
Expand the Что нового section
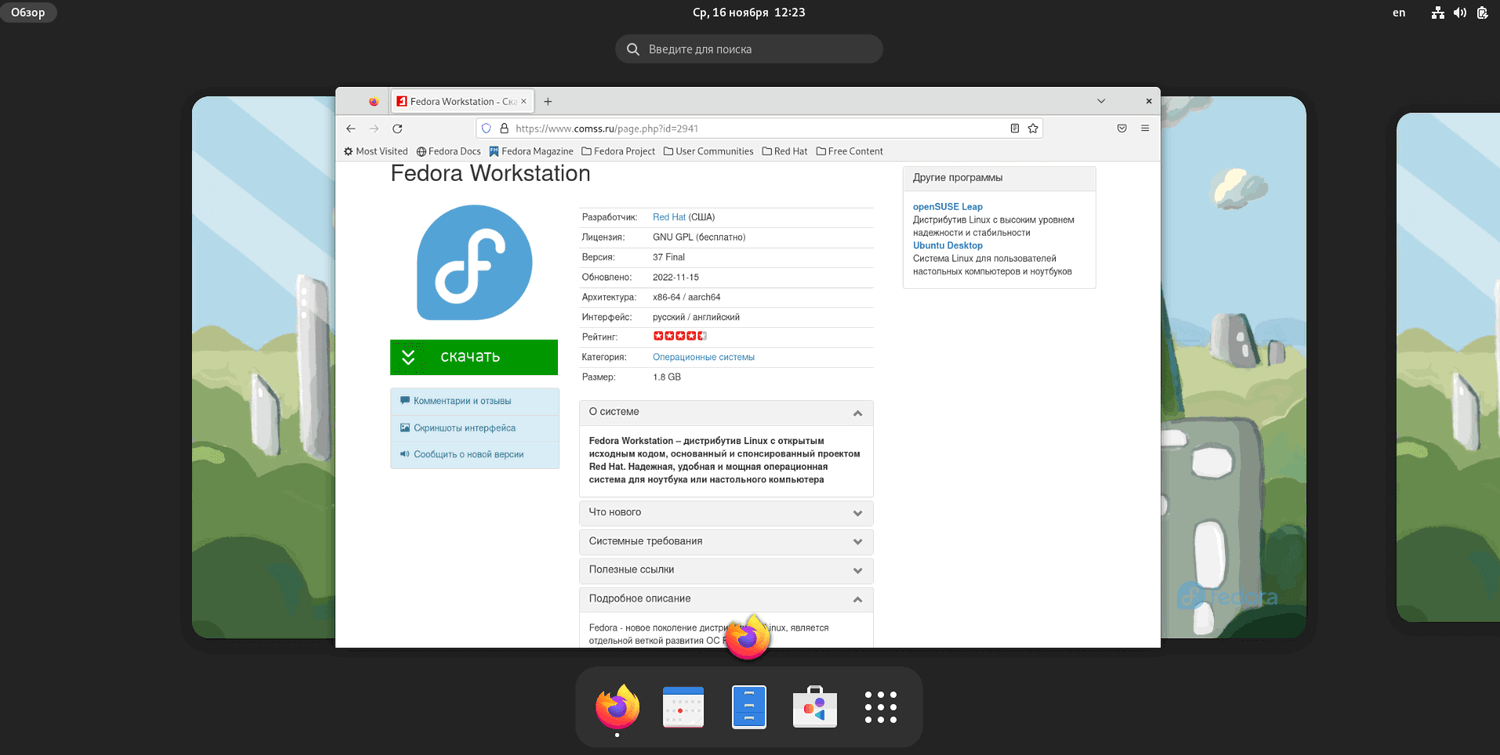(726, 513)
